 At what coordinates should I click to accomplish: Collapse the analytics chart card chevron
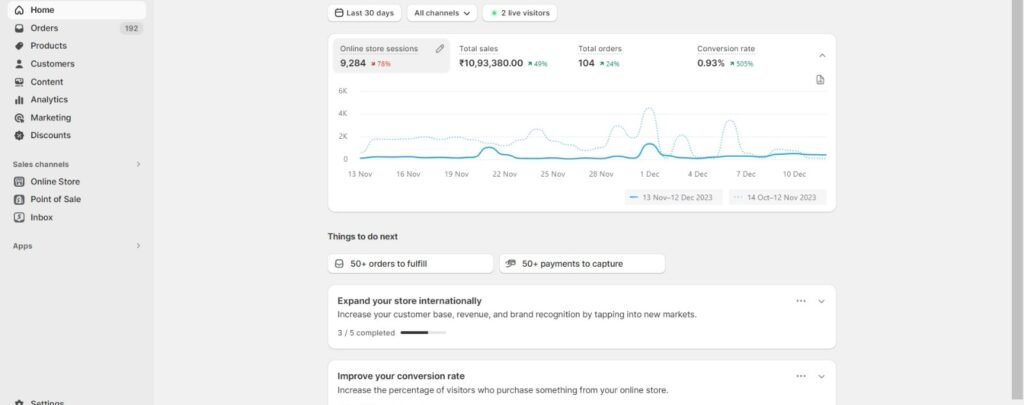(822, 56)
